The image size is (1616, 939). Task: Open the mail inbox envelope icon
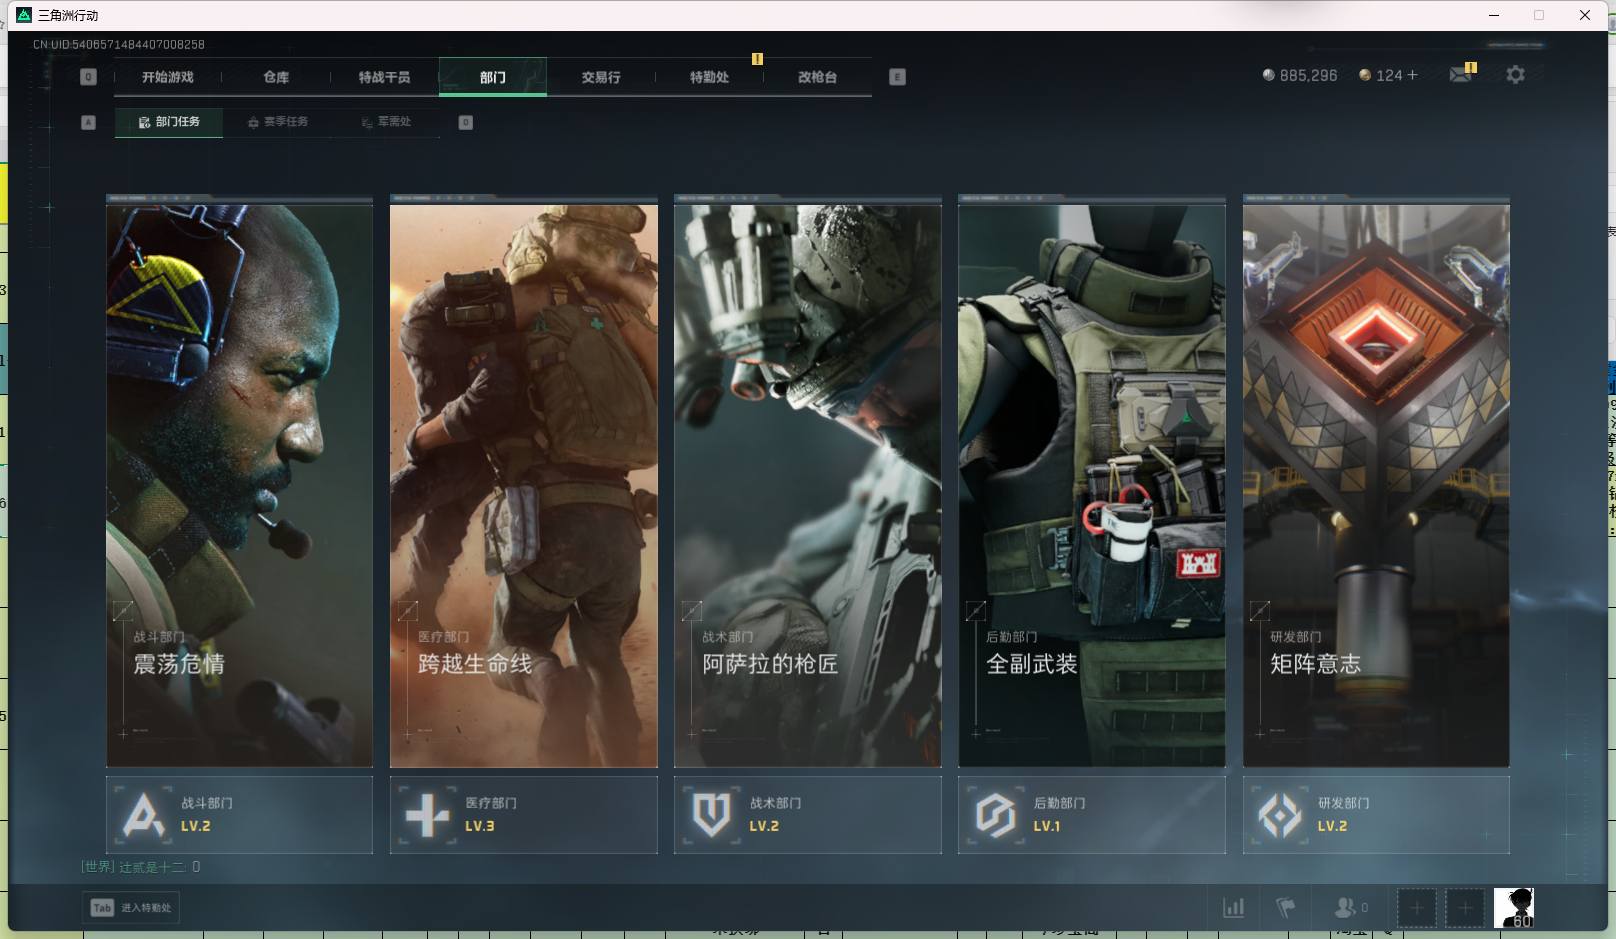pos(1460,75)
